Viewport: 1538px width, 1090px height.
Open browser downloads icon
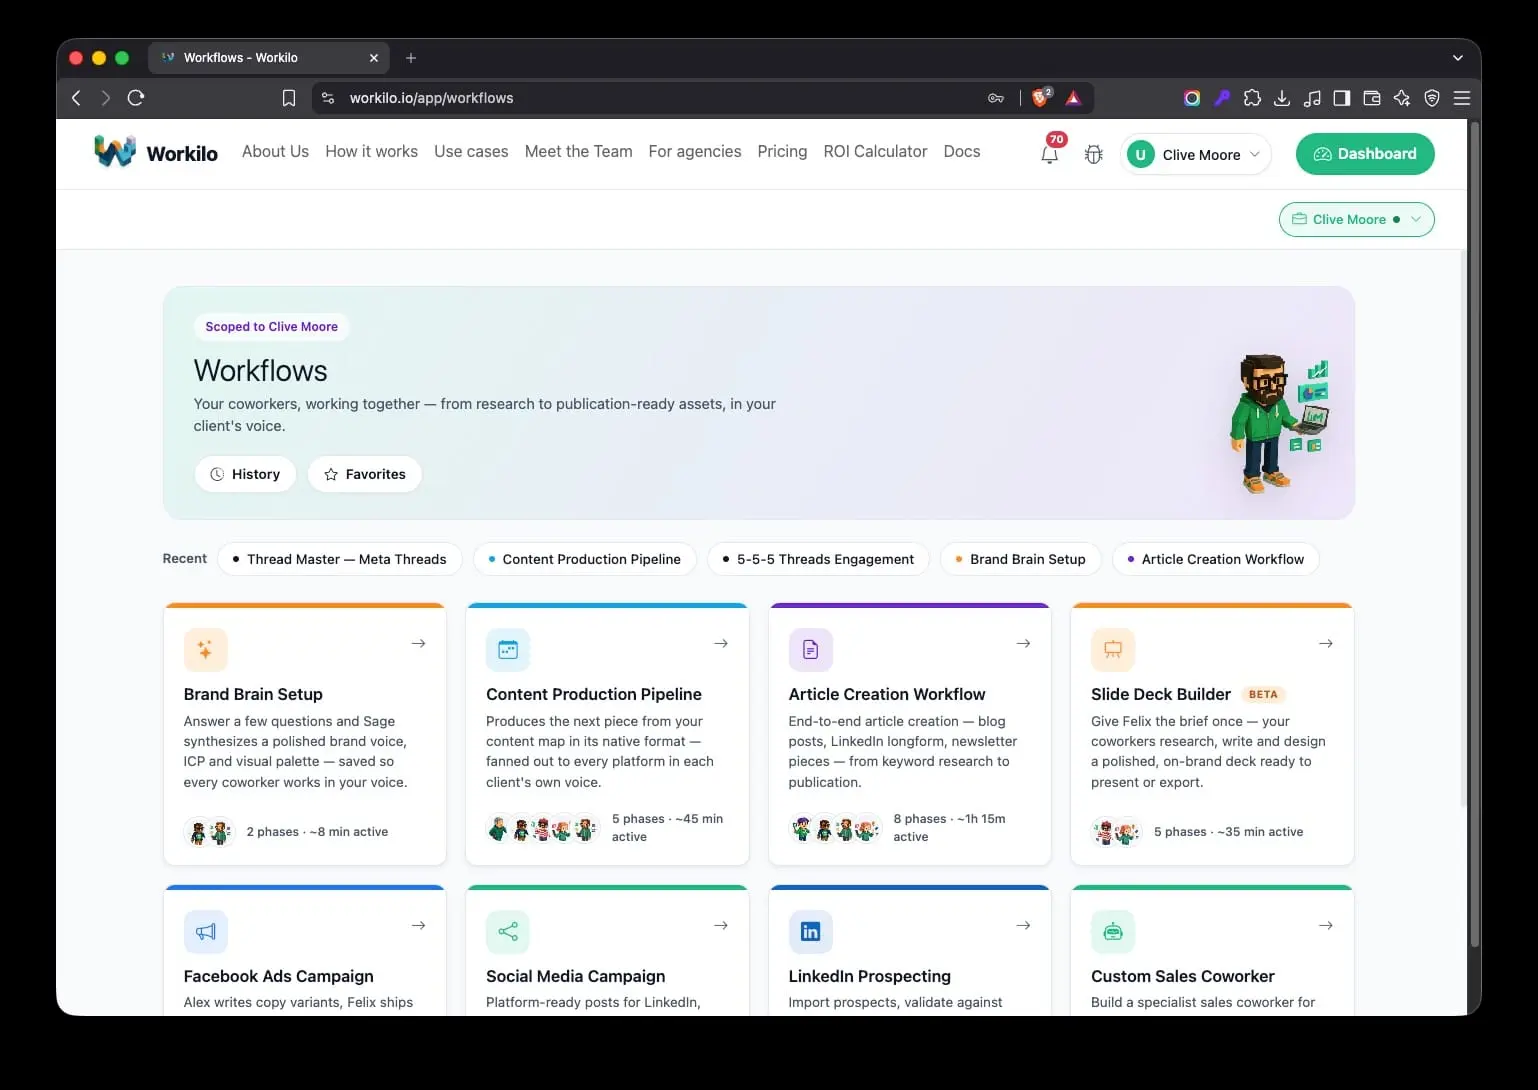point(1282,98)
